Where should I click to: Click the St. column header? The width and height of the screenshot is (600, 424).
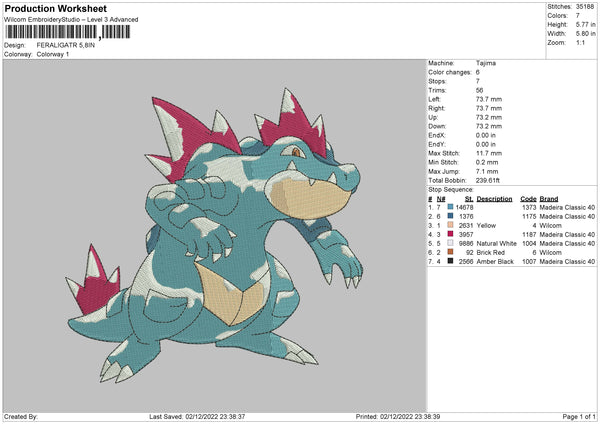(x=469, y=199)
